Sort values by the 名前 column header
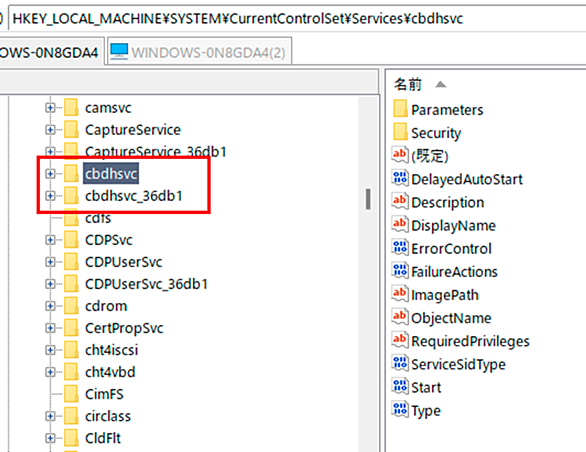The height and width of the screenshot is (452, 586). tap(408, 84)
